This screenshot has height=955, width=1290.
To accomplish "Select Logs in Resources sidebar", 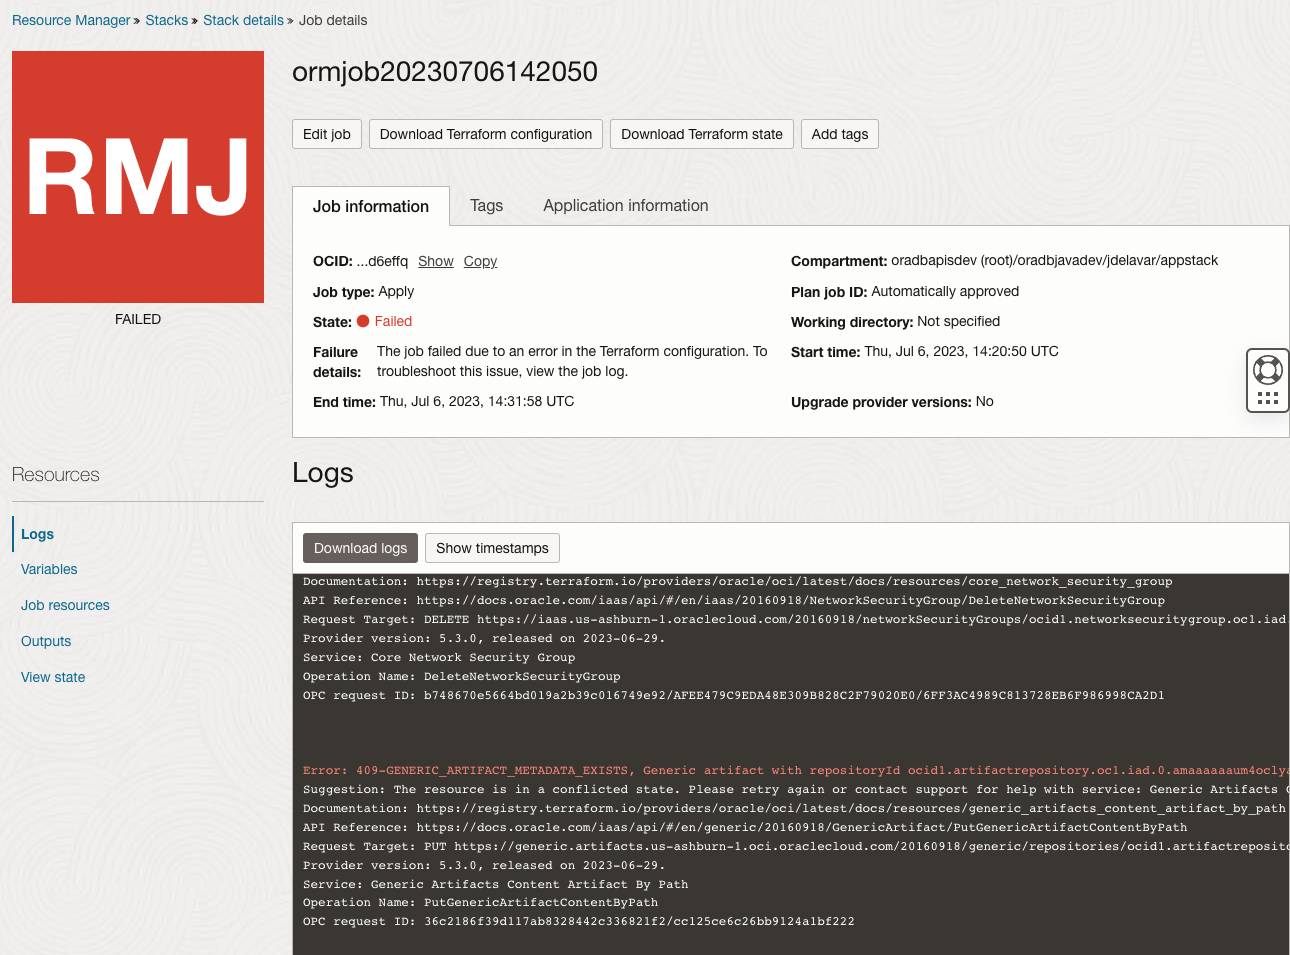I will click(38, 534).
